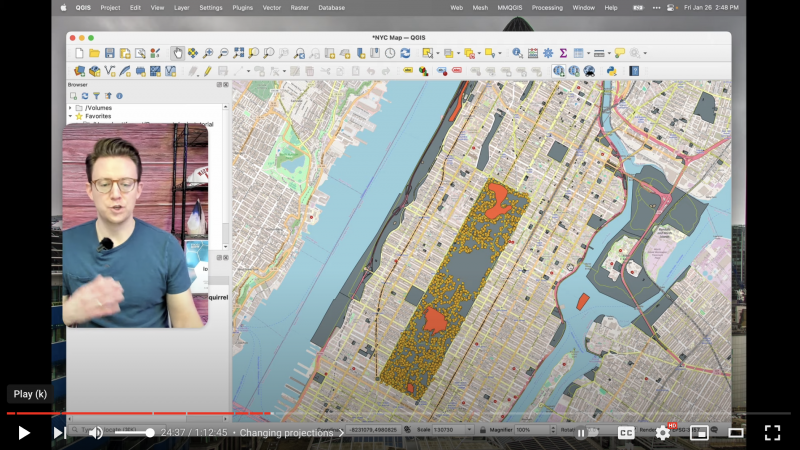
Task: Create a new QGIS project
Action: (79, 53)
